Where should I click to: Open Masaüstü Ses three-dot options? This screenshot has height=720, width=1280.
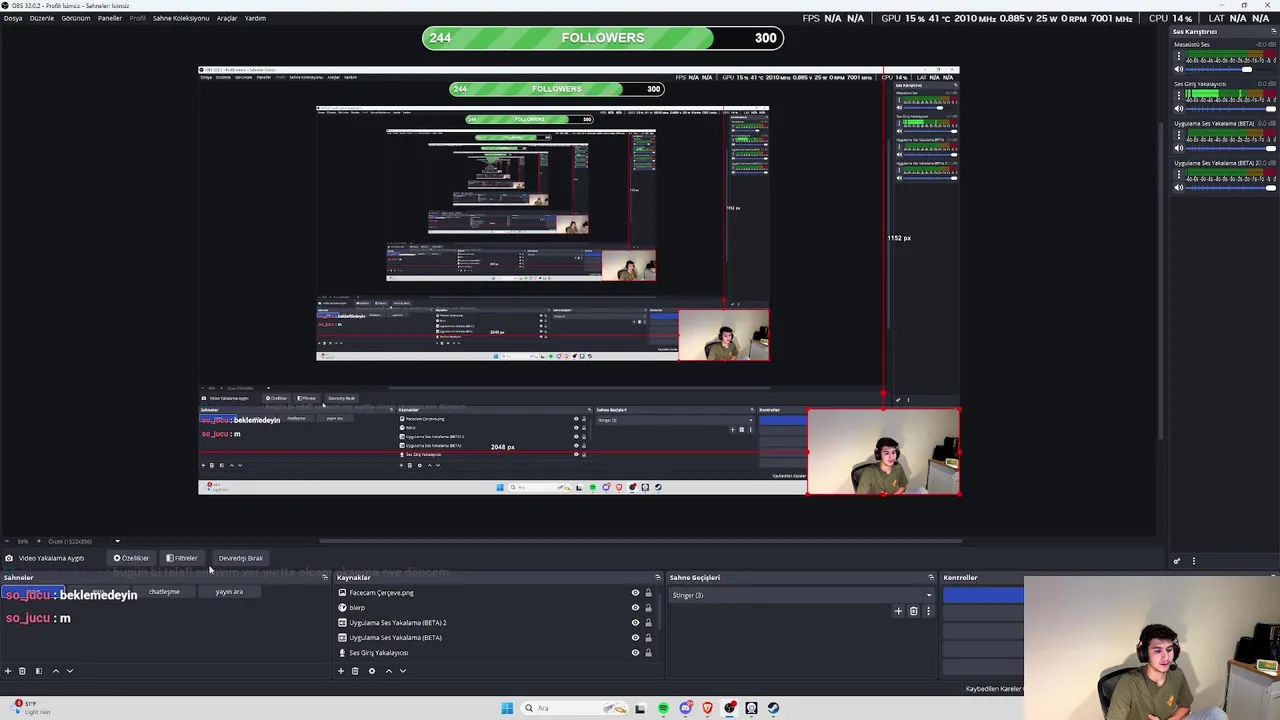coord(1179,56)
